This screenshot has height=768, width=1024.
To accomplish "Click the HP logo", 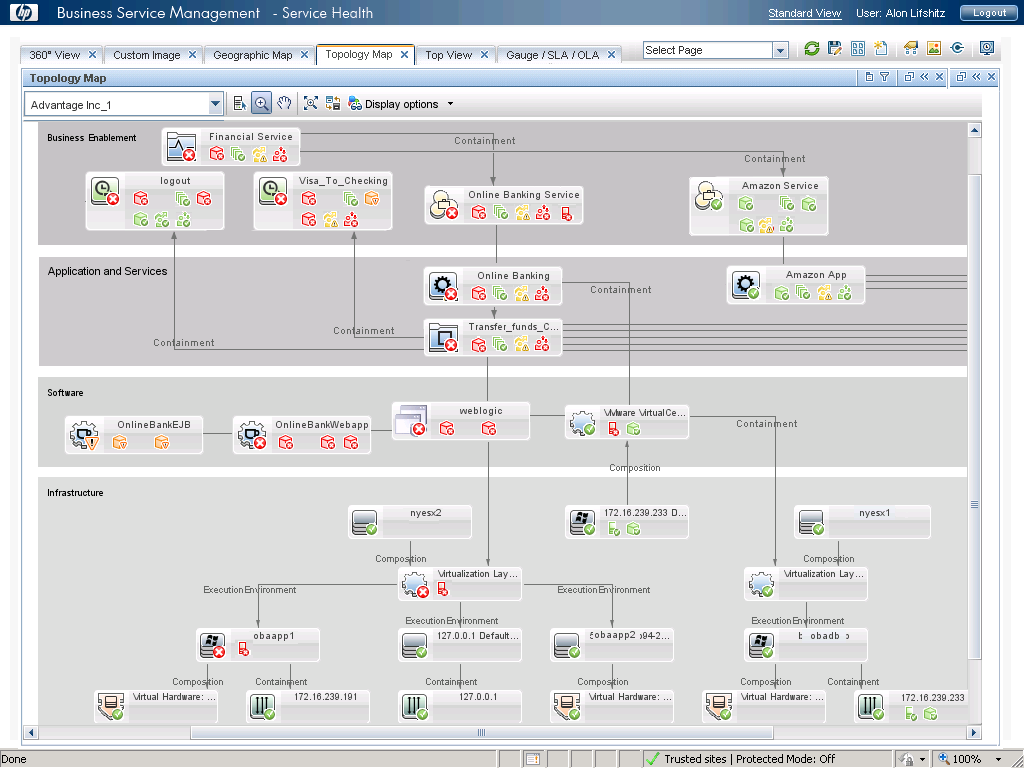I will [x=24, y=12].
